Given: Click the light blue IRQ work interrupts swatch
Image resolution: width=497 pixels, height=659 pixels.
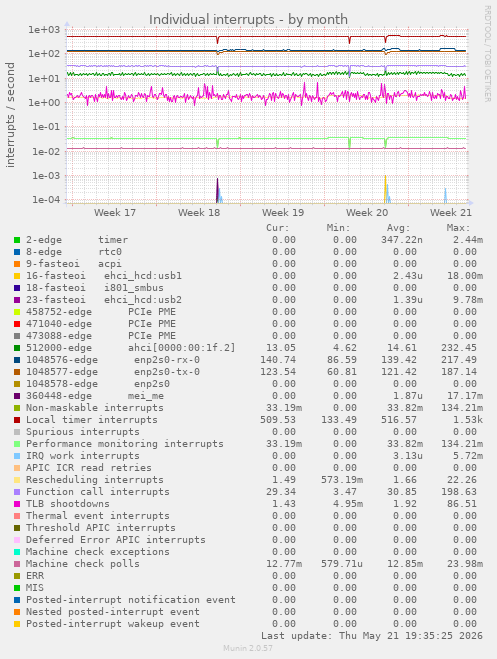Looking at the screenshot, I should point(17,456).
